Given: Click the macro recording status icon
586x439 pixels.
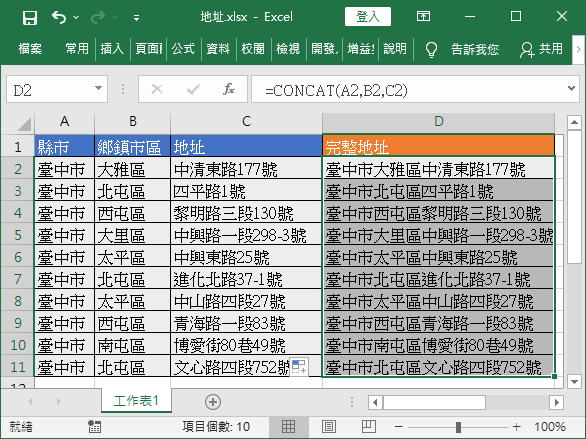Looking at the screenshot, I should tap(94, 426).
